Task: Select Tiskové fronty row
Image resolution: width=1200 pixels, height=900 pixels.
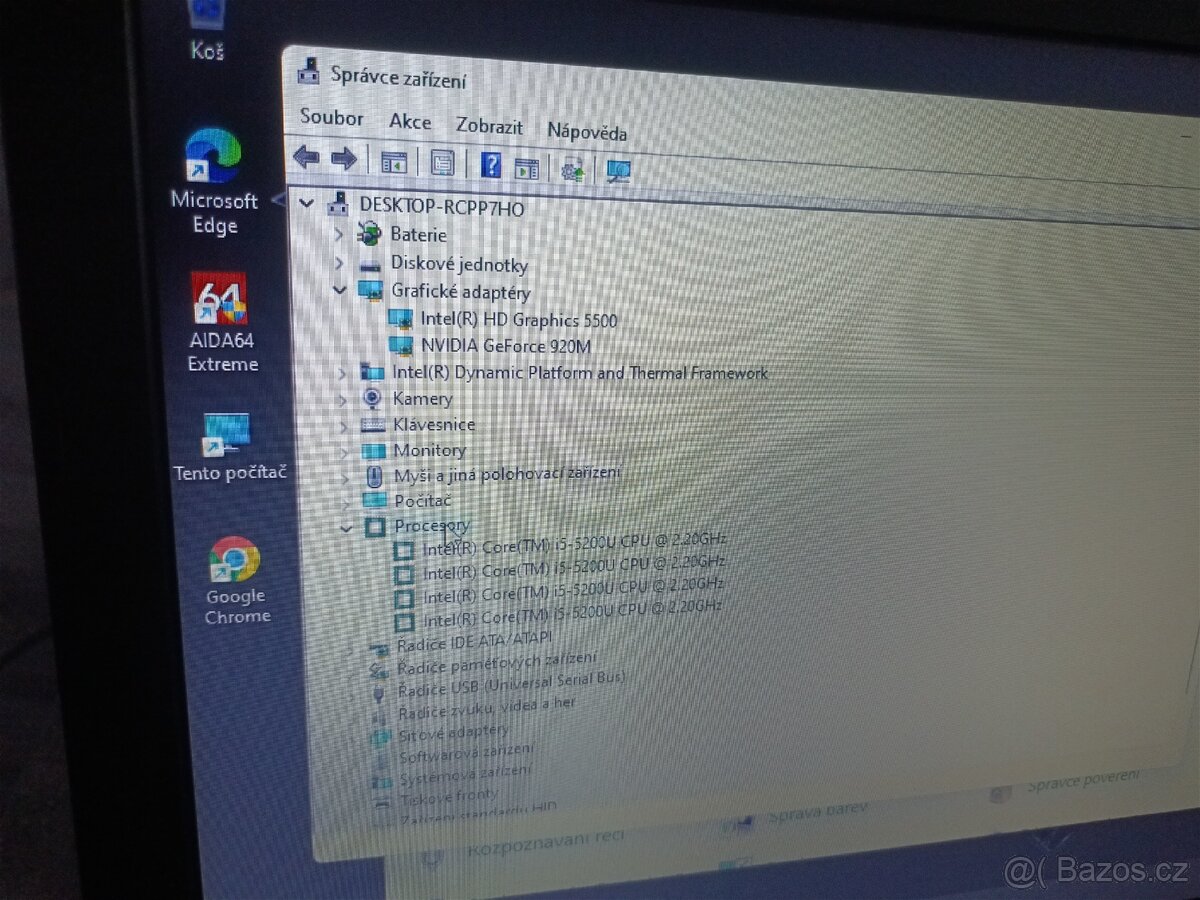Action: [448, 797]
